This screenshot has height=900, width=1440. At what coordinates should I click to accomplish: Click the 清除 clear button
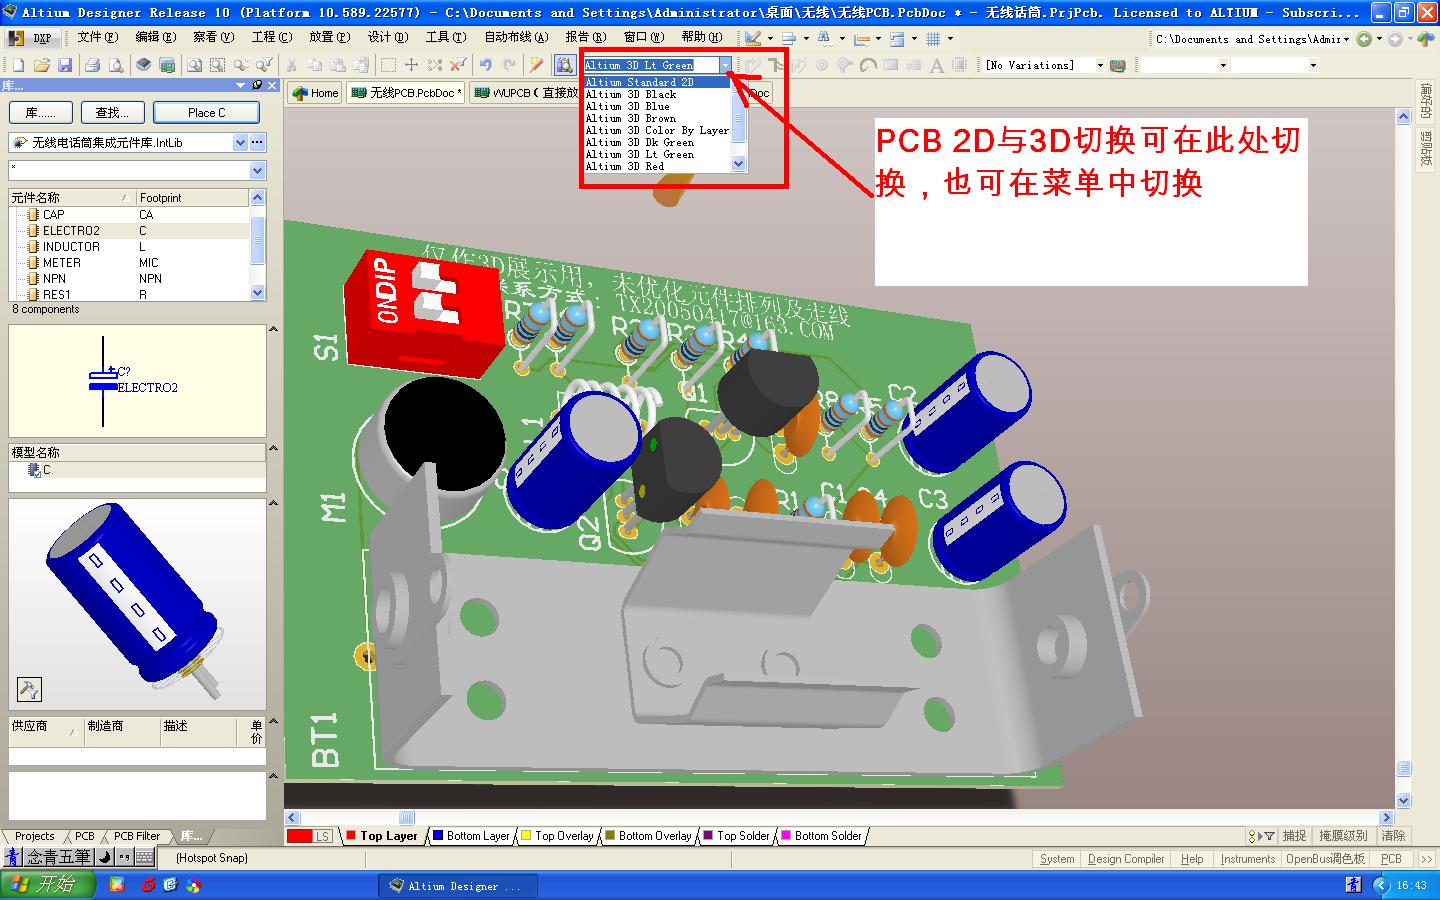(x=1393, y=836)
